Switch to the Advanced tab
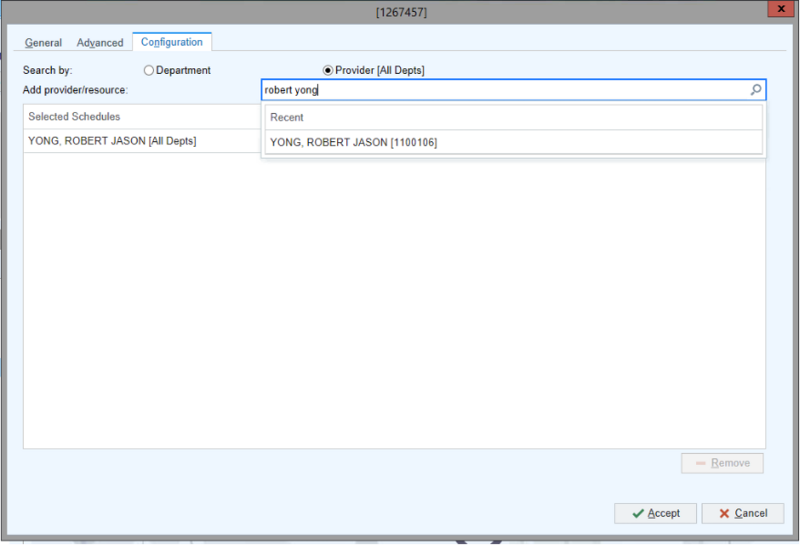This screenshot has height=545, width=800. point(100,43)
